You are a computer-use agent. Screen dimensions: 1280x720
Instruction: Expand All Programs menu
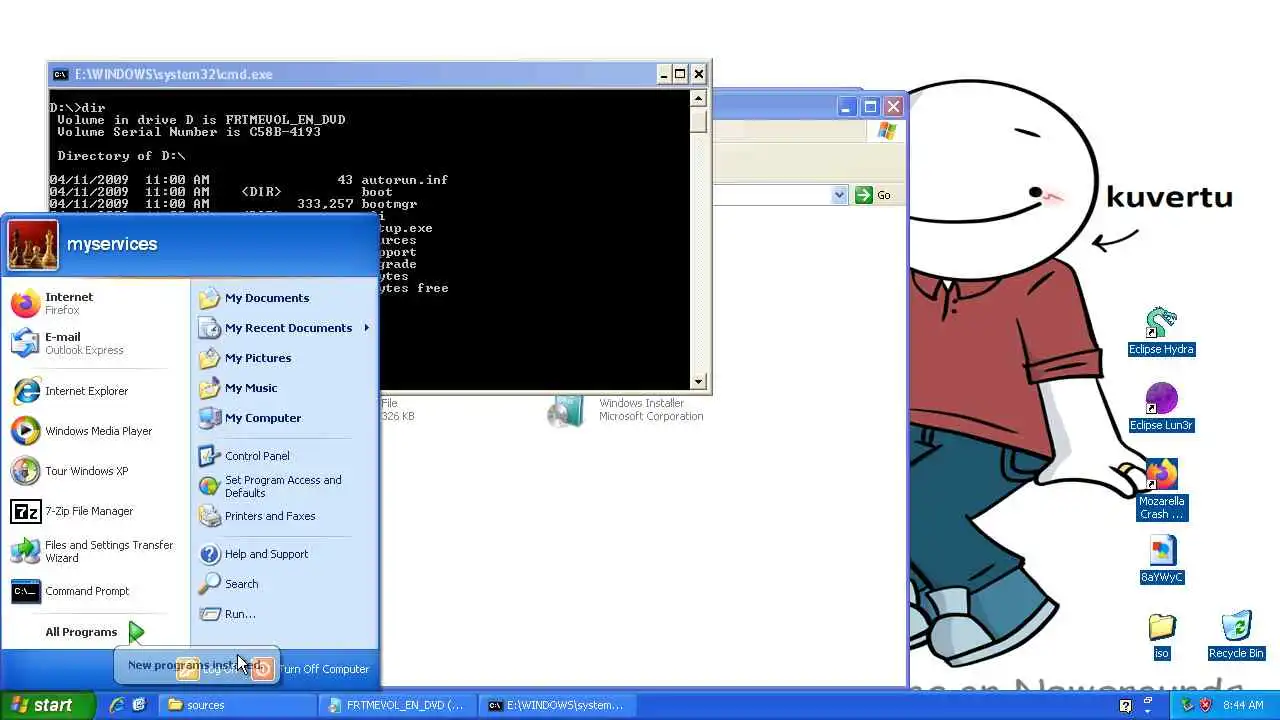(x=95, y=632)
